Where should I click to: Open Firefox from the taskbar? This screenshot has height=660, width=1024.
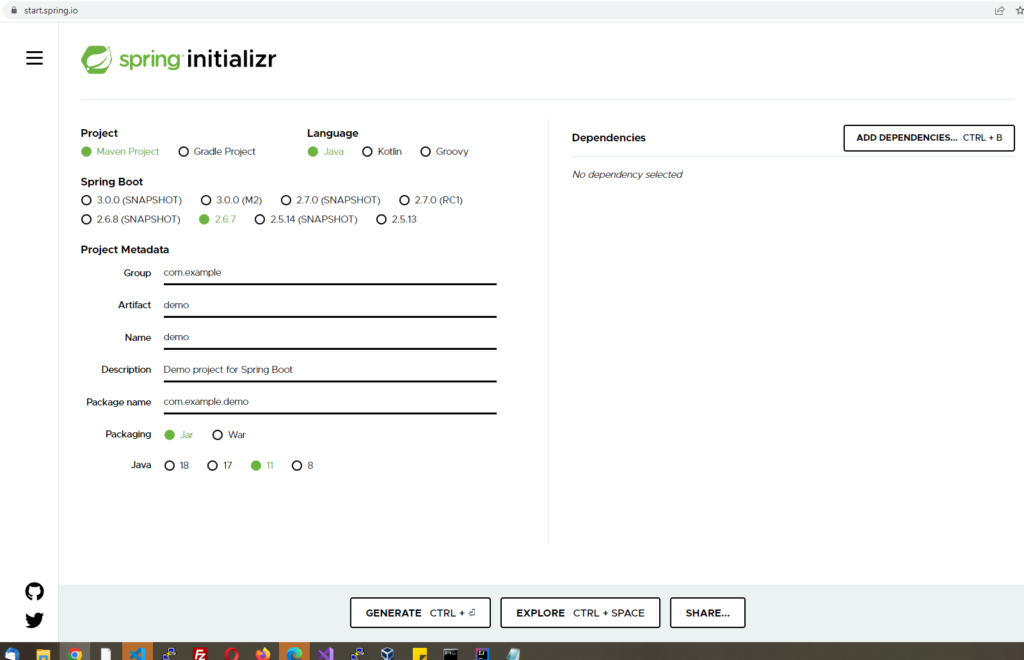coord(263,654)
